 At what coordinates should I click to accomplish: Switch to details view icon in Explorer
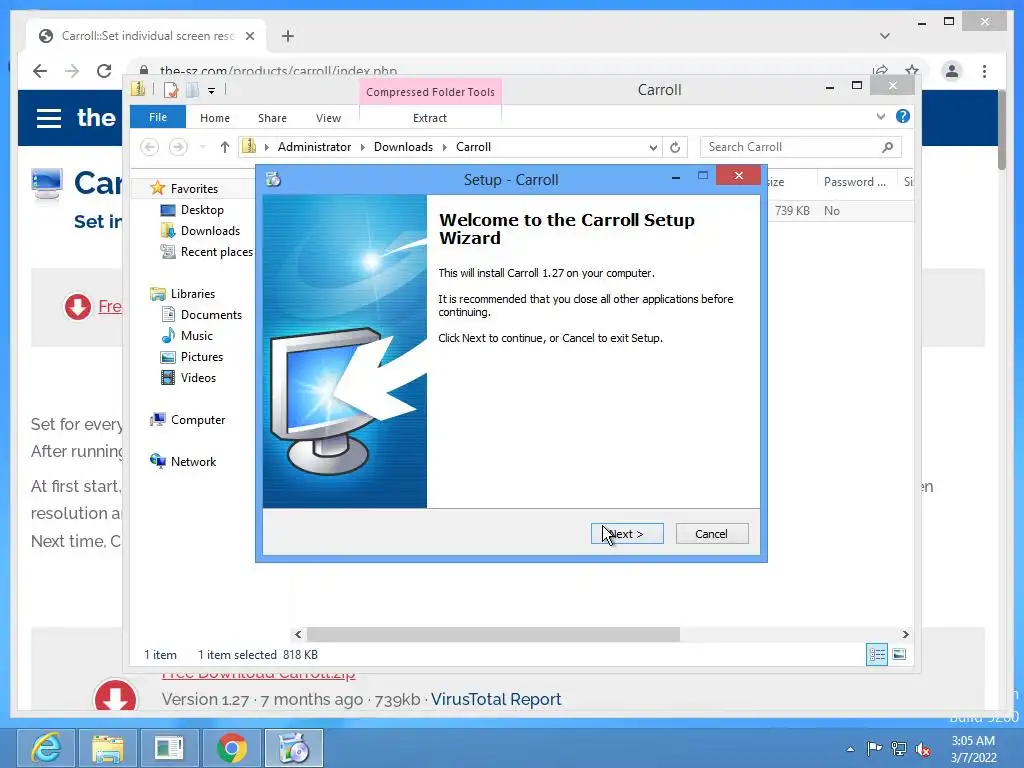click(876, 654)
